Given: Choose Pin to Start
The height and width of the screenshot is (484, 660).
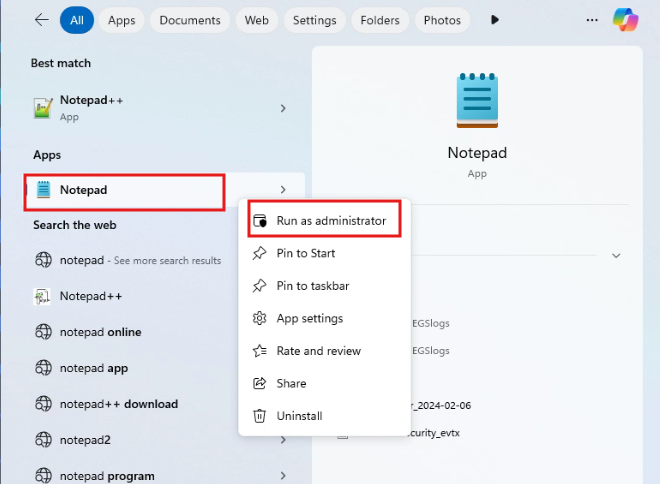Looking at the screenshot, I should point(325,253).
